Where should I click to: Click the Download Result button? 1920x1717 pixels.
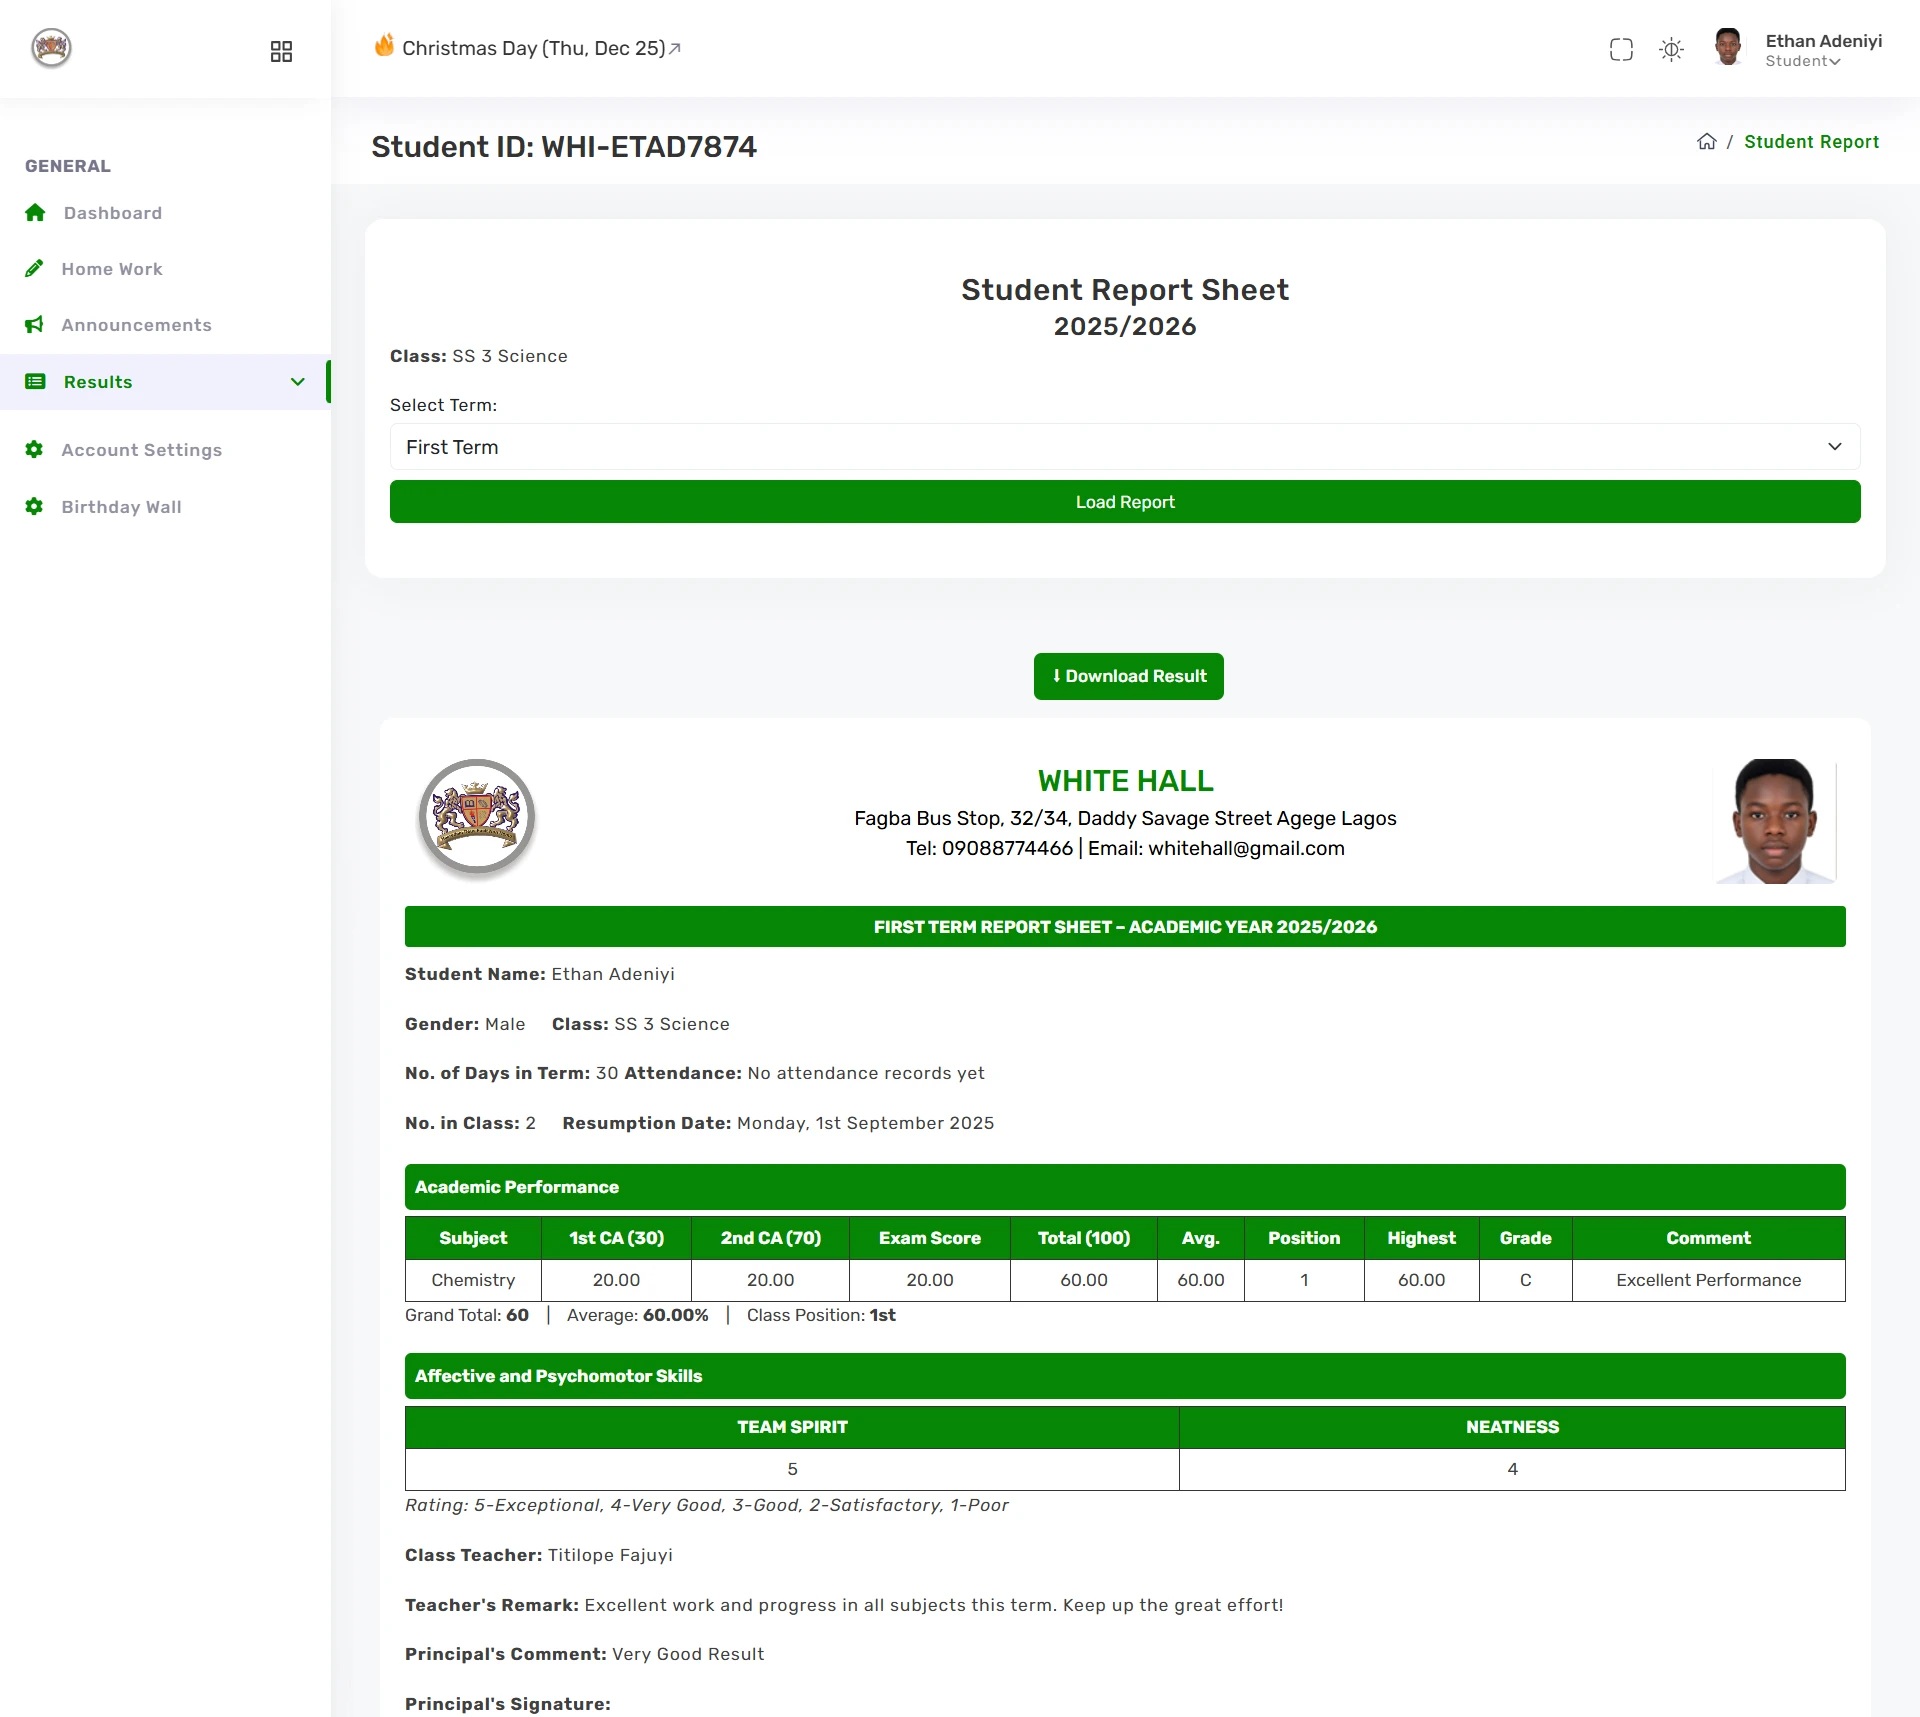point(1128,676)
